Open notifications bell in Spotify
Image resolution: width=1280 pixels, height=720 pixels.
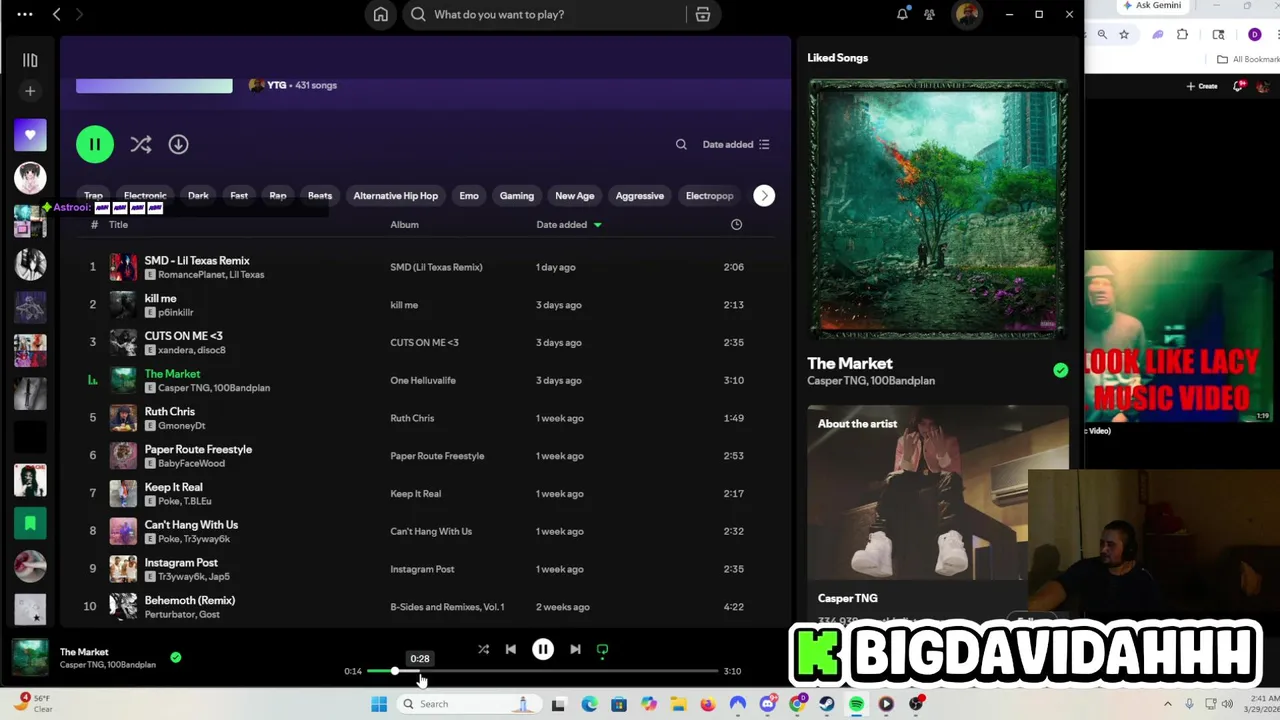pyautogui.click(x=902, y=14)
